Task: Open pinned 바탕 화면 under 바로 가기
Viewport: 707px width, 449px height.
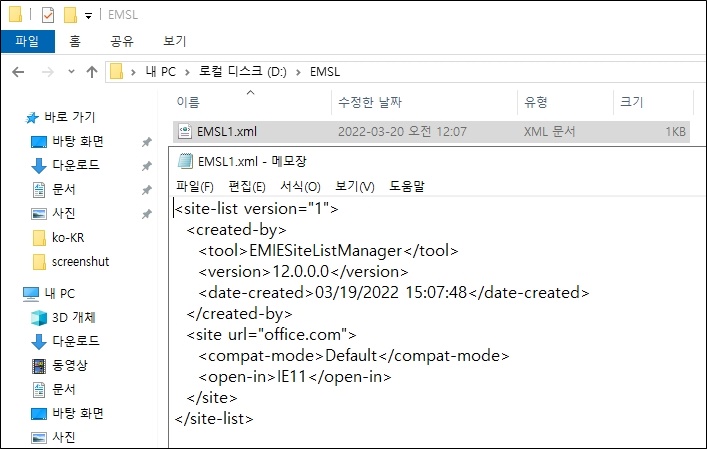Action: click(78, 142)
